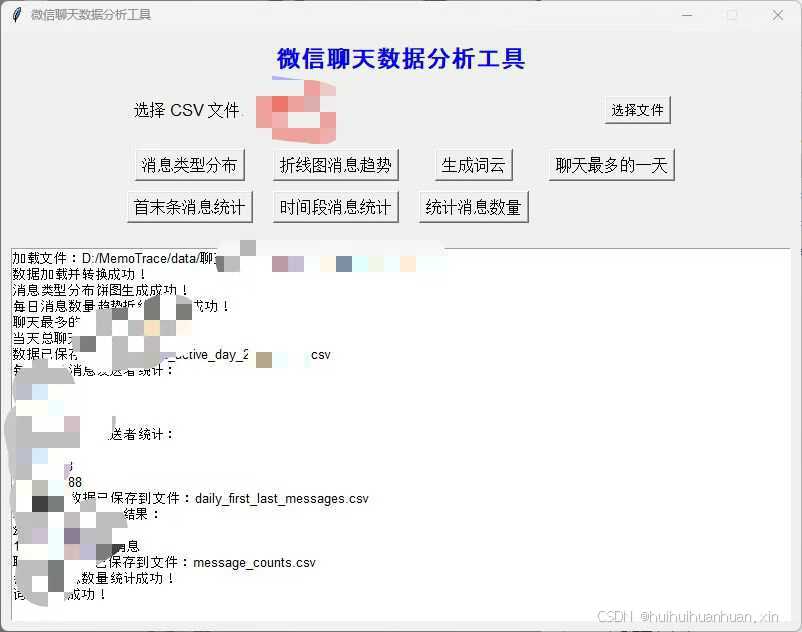
Task: Click the 选择 CSV 文件 label
Action: (187, 110)
